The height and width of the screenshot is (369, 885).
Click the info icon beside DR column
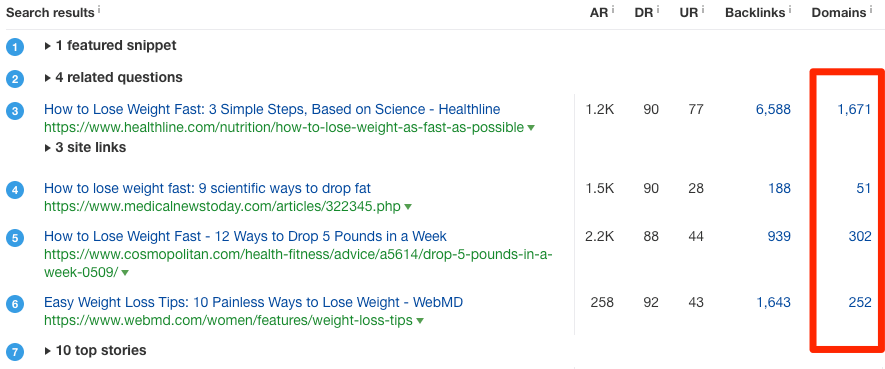click(658, 9)
